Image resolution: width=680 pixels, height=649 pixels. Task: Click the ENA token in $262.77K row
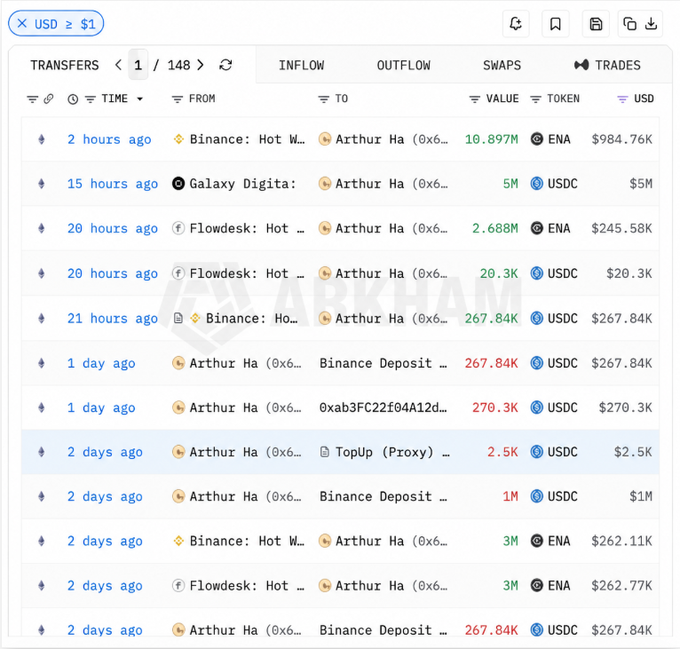[550, 586]
